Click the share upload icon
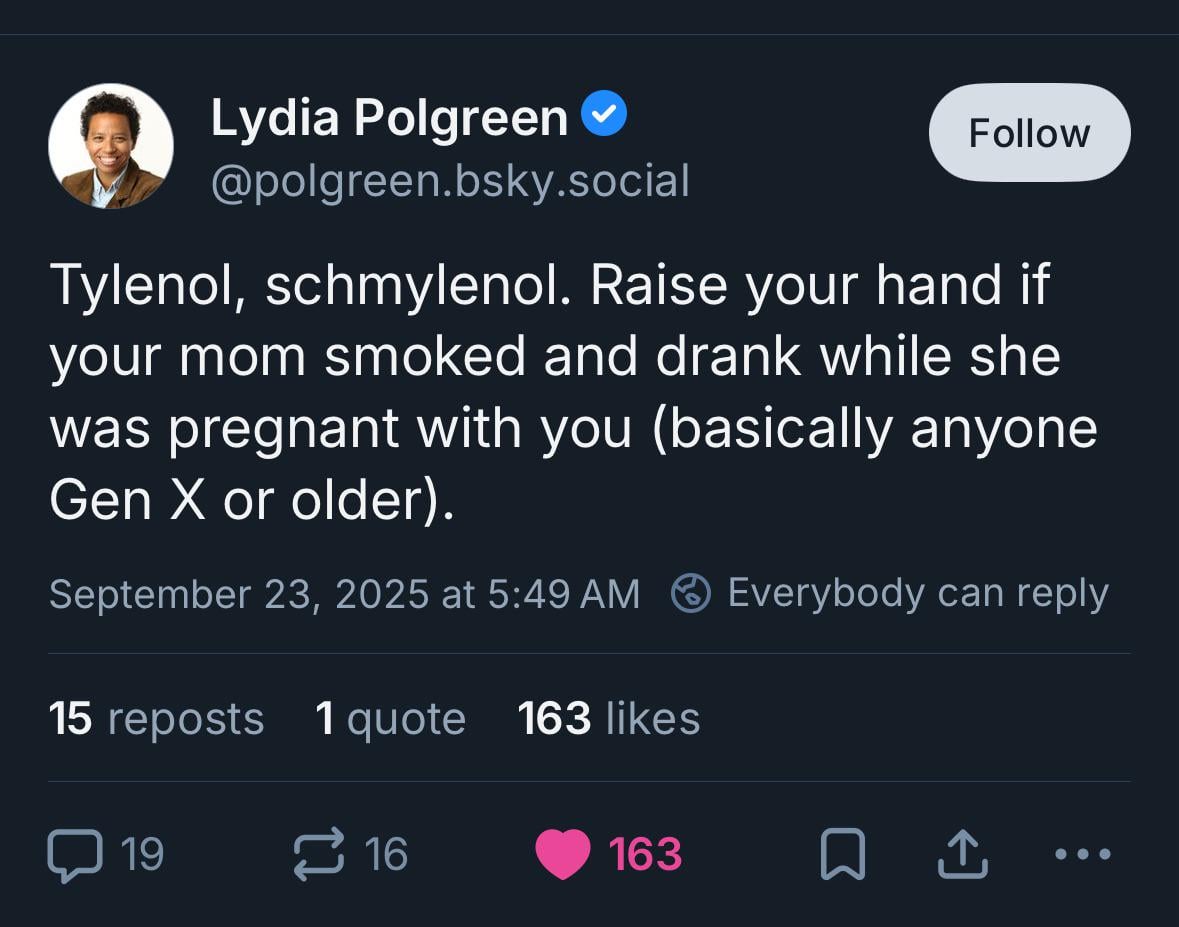 [962, 854]
